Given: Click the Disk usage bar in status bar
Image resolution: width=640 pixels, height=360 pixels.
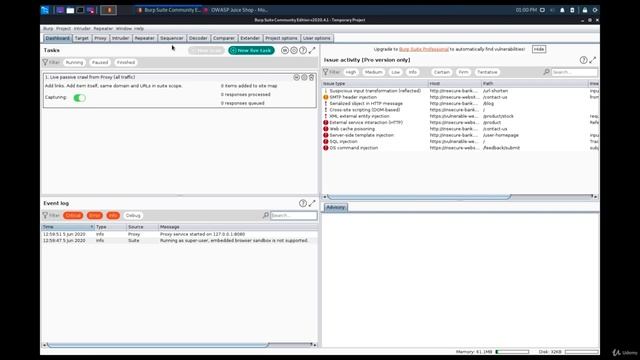Looking at the screenshot, I should (x=582, y=352).
